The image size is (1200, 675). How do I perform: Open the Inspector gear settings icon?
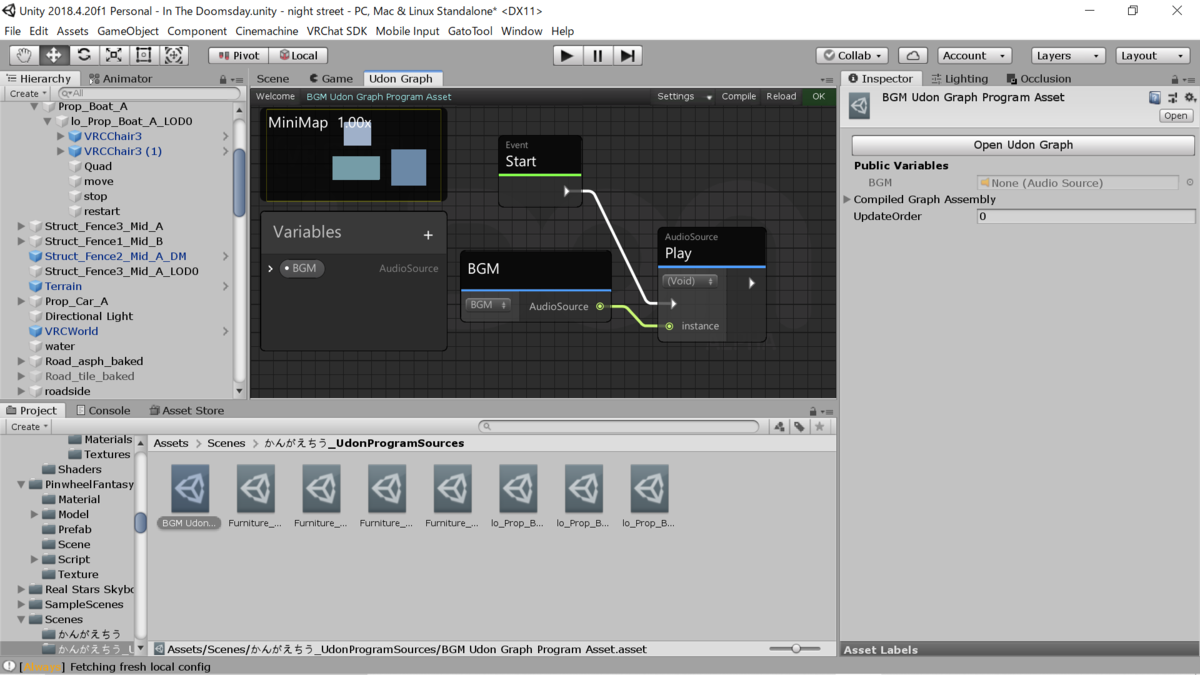1189,98
